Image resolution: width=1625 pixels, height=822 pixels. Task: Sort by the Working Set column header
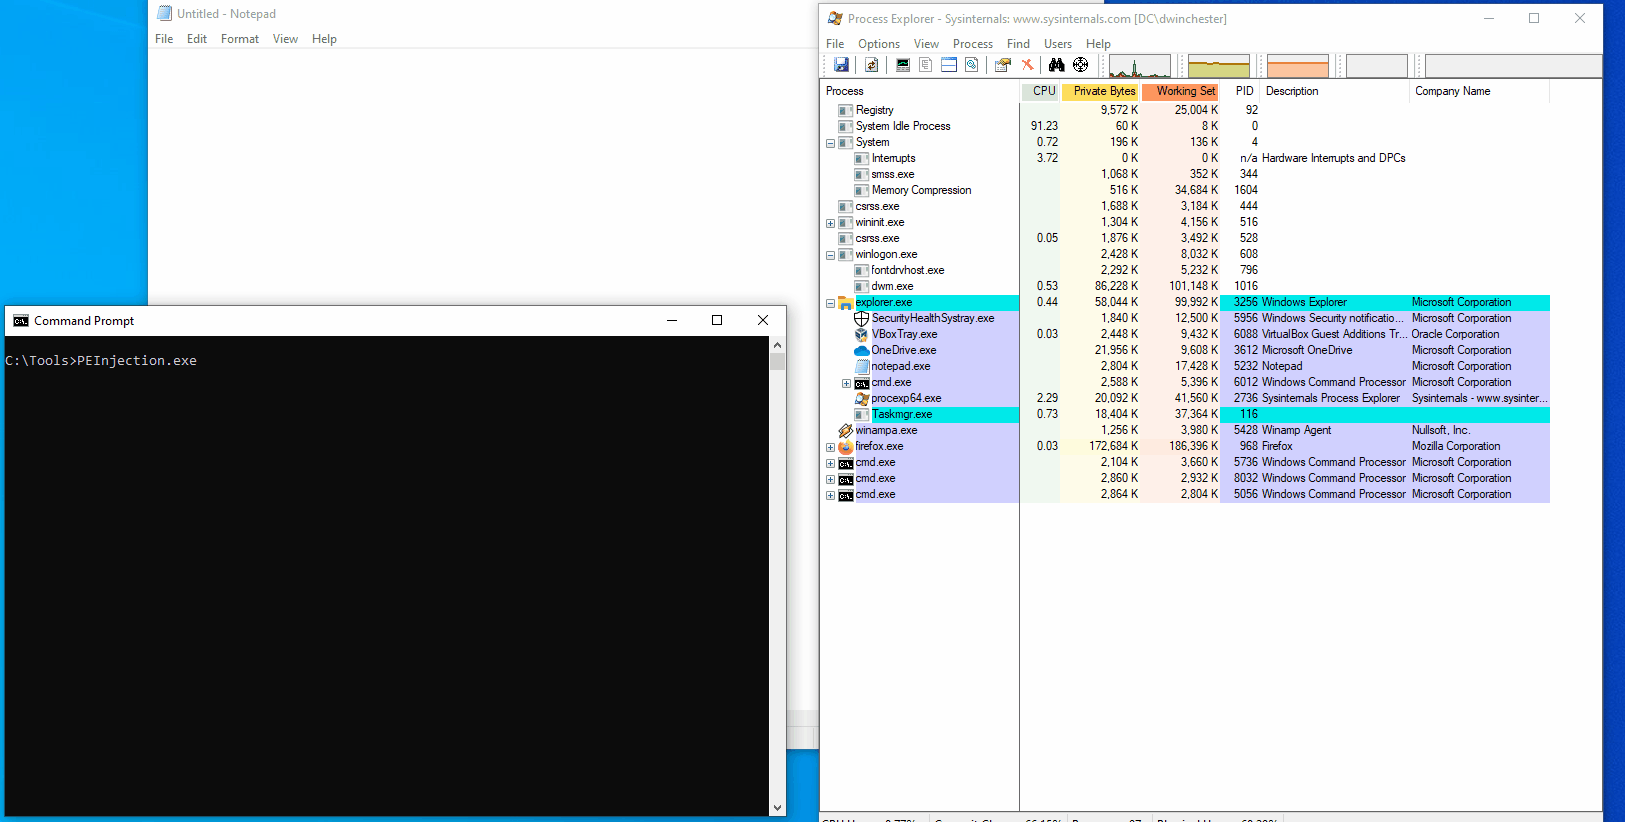coord(1181,91)
